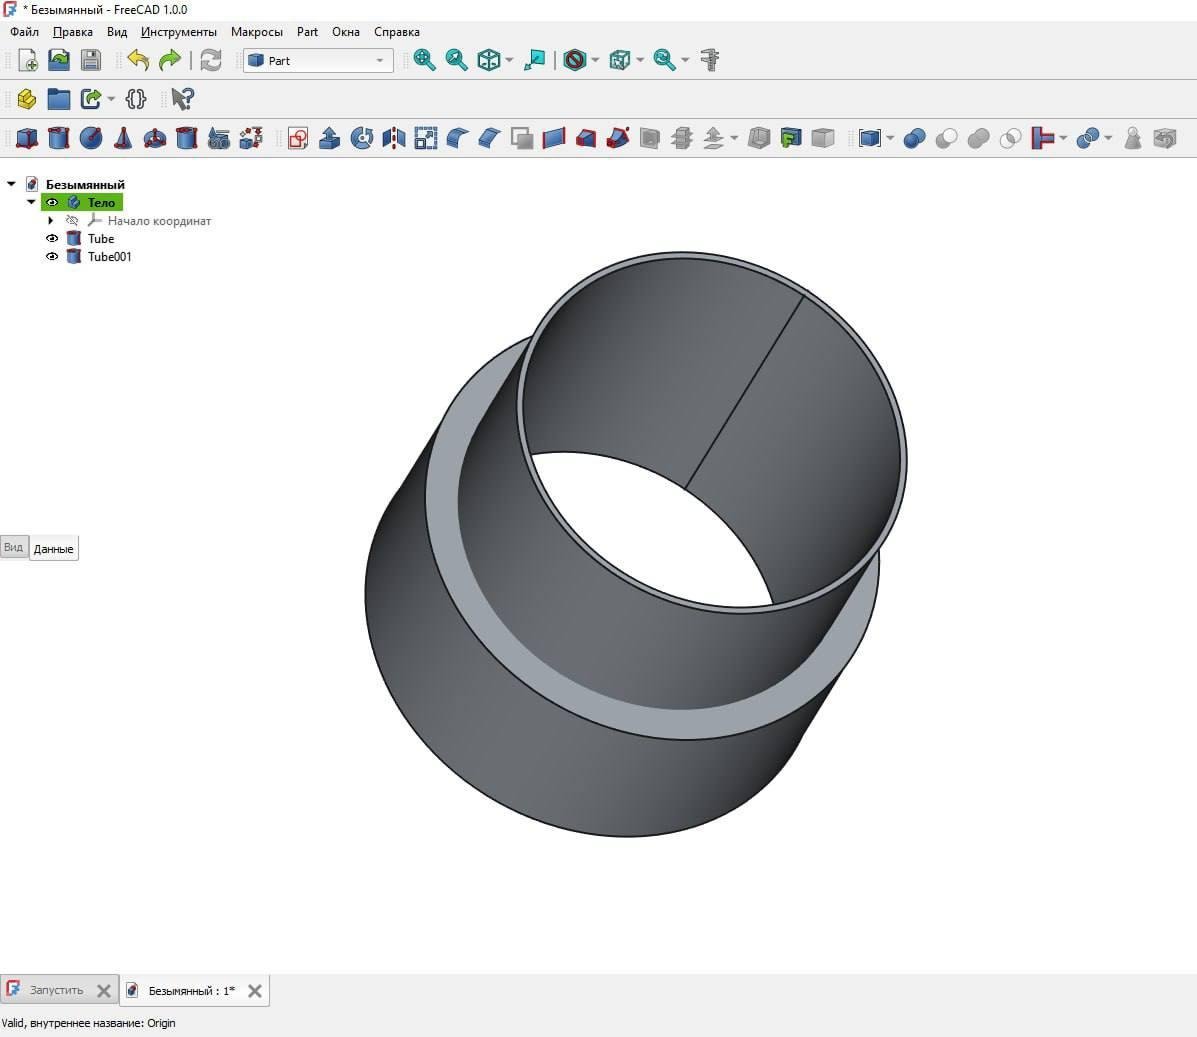1197x1037 pixels.
Task: Click the Extrude tool icon
Action: [330, 139]
